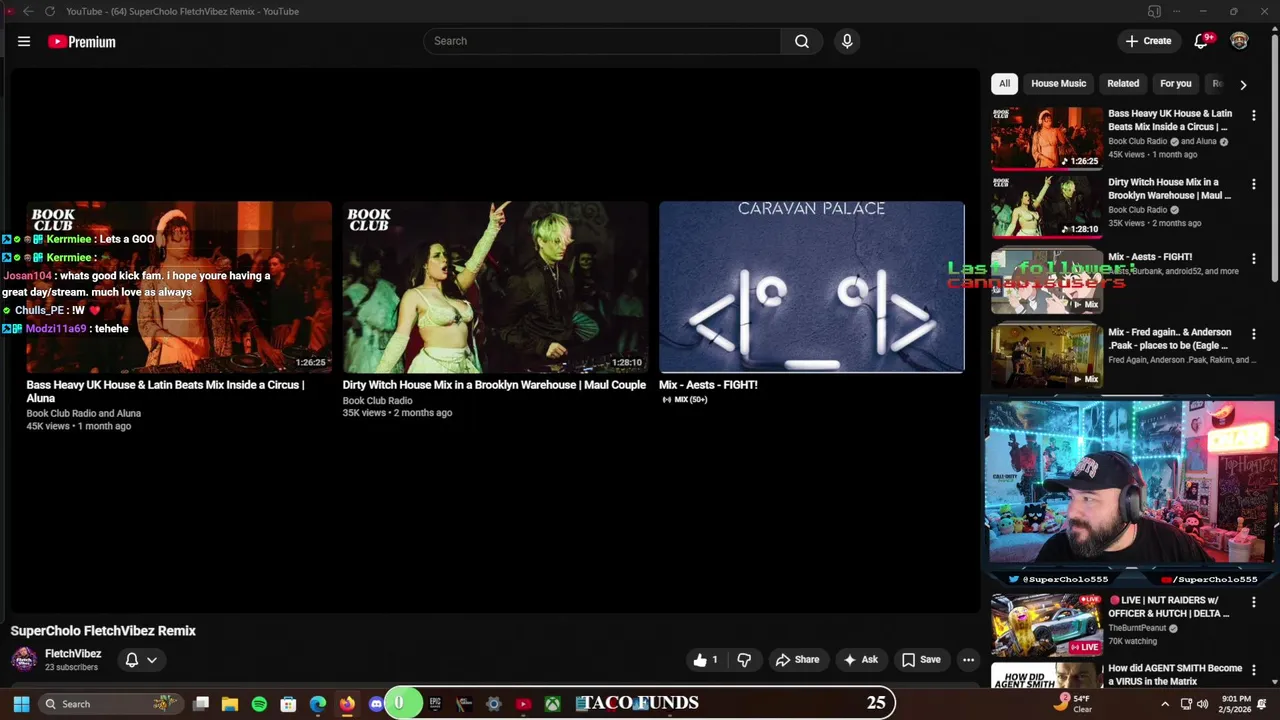Viewport: 1280px width, 720px height.
Task: Click the Ask button
Action: point(860,660)
